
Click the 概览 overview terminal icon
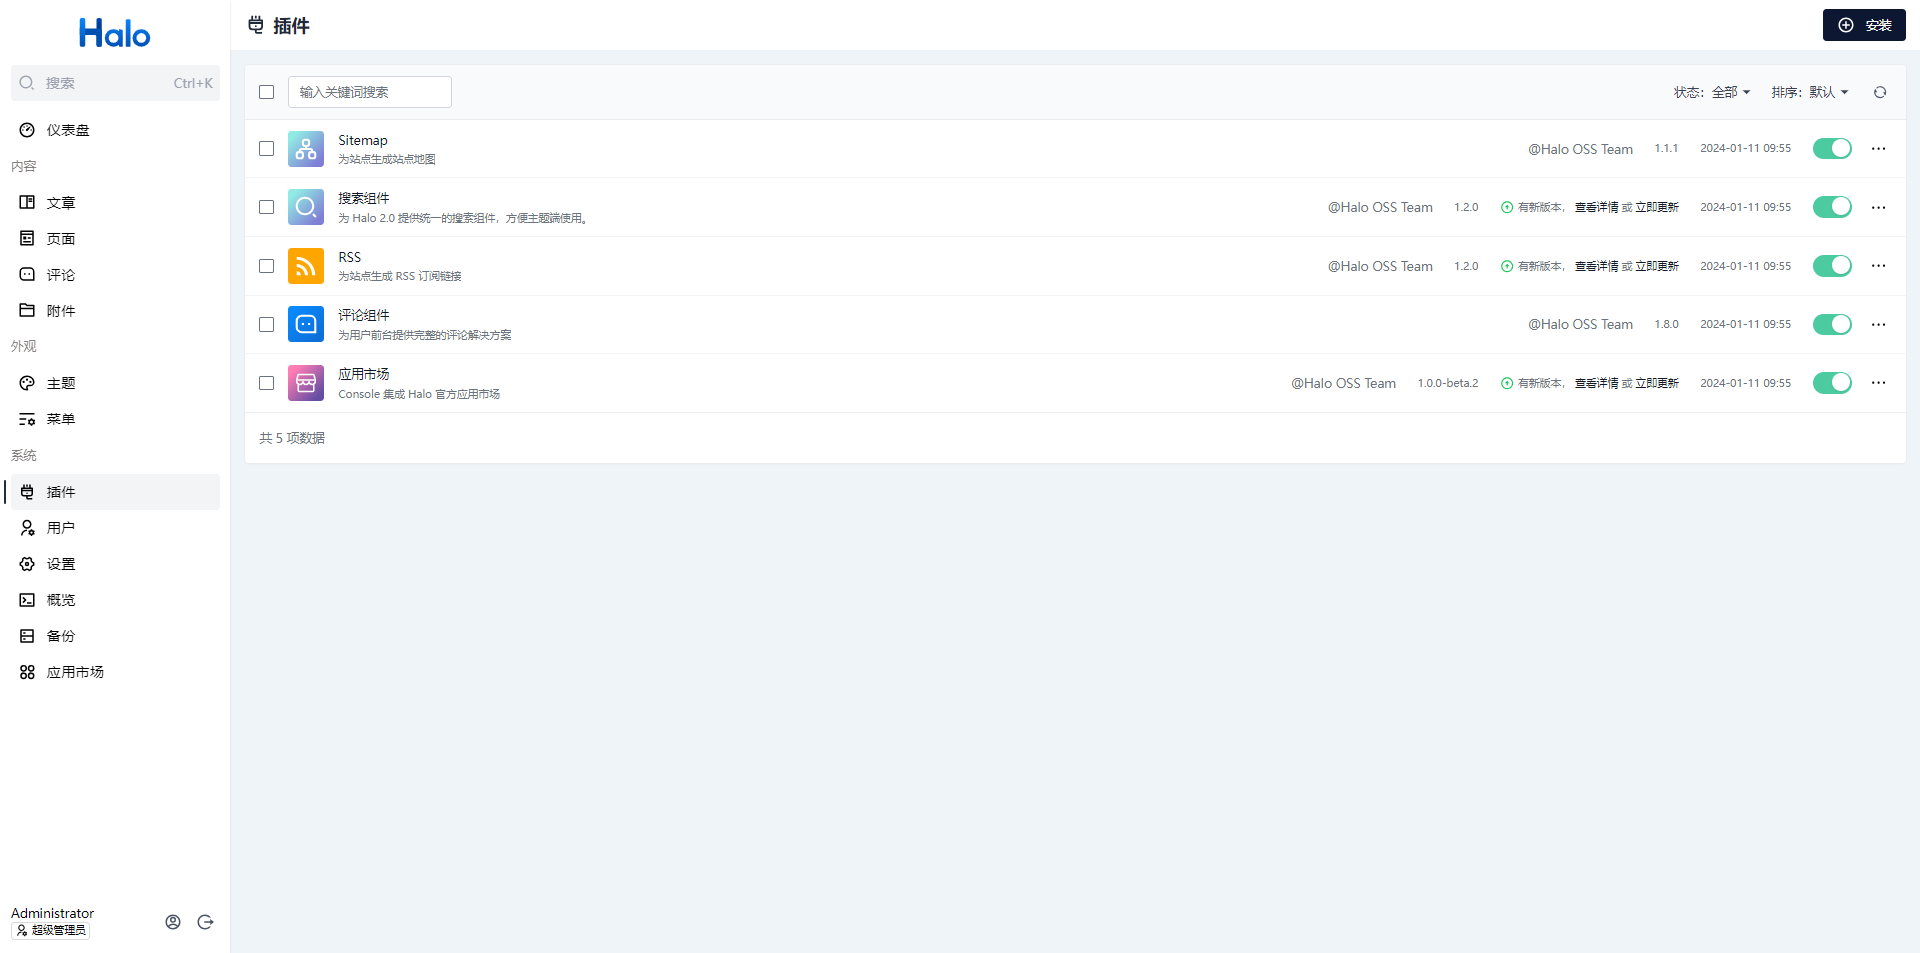27,600
